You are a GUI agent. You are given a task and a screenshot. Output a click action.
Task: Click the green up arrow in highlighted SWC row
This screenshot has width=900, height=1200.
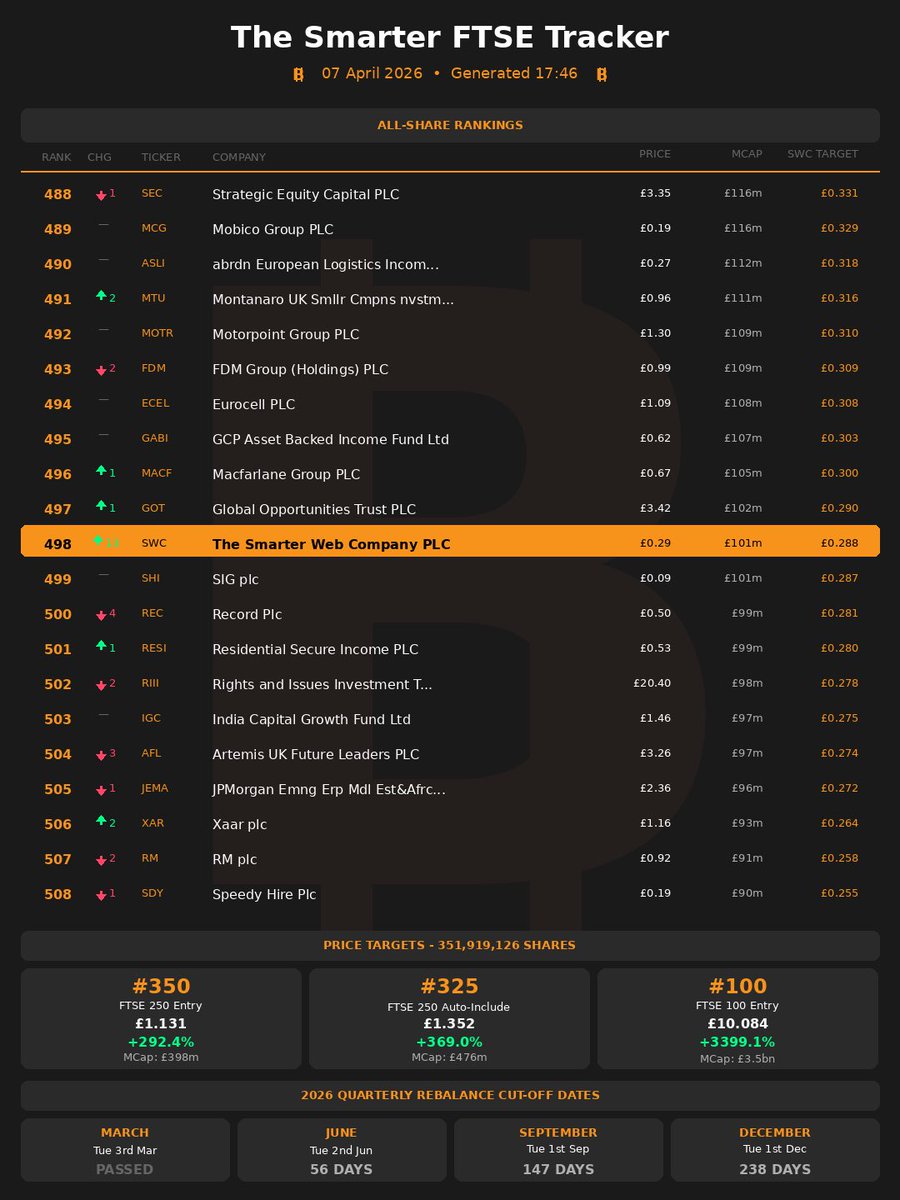pyautogui.click(x=98, y=541)
